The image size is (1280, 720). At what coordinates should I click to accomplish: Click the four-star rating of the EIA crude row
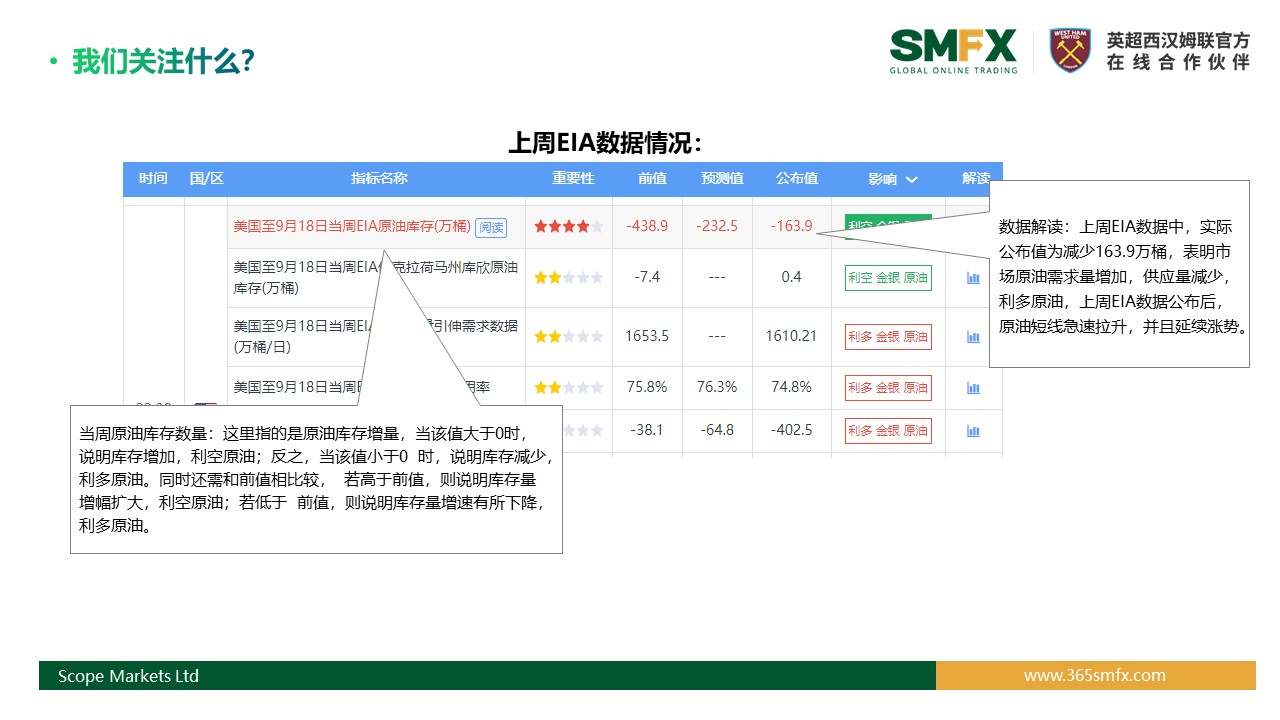[x=568, y=227]
